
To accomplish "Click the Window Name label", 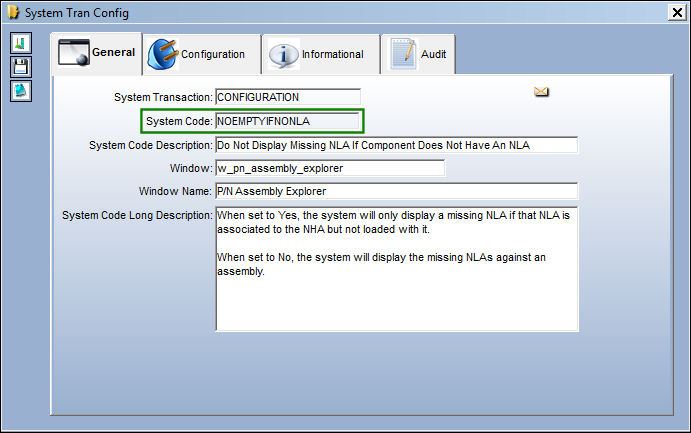I will click(x=175, y=191).
